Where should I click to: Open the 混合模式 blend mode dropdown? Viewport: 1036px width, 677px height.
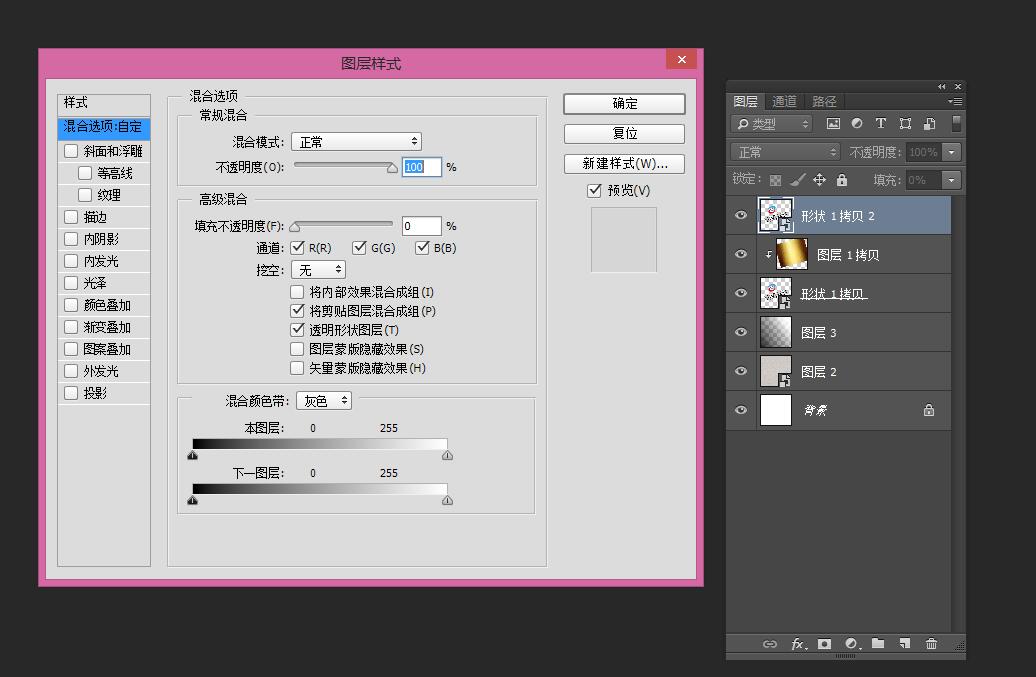(356, 142)
